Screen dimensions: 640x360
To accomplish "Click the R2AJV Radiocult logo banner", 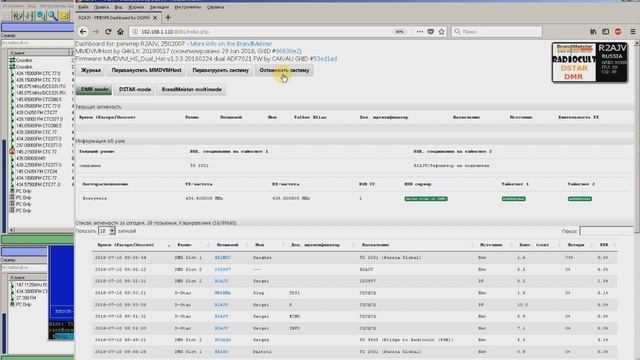I will [590, 62].
